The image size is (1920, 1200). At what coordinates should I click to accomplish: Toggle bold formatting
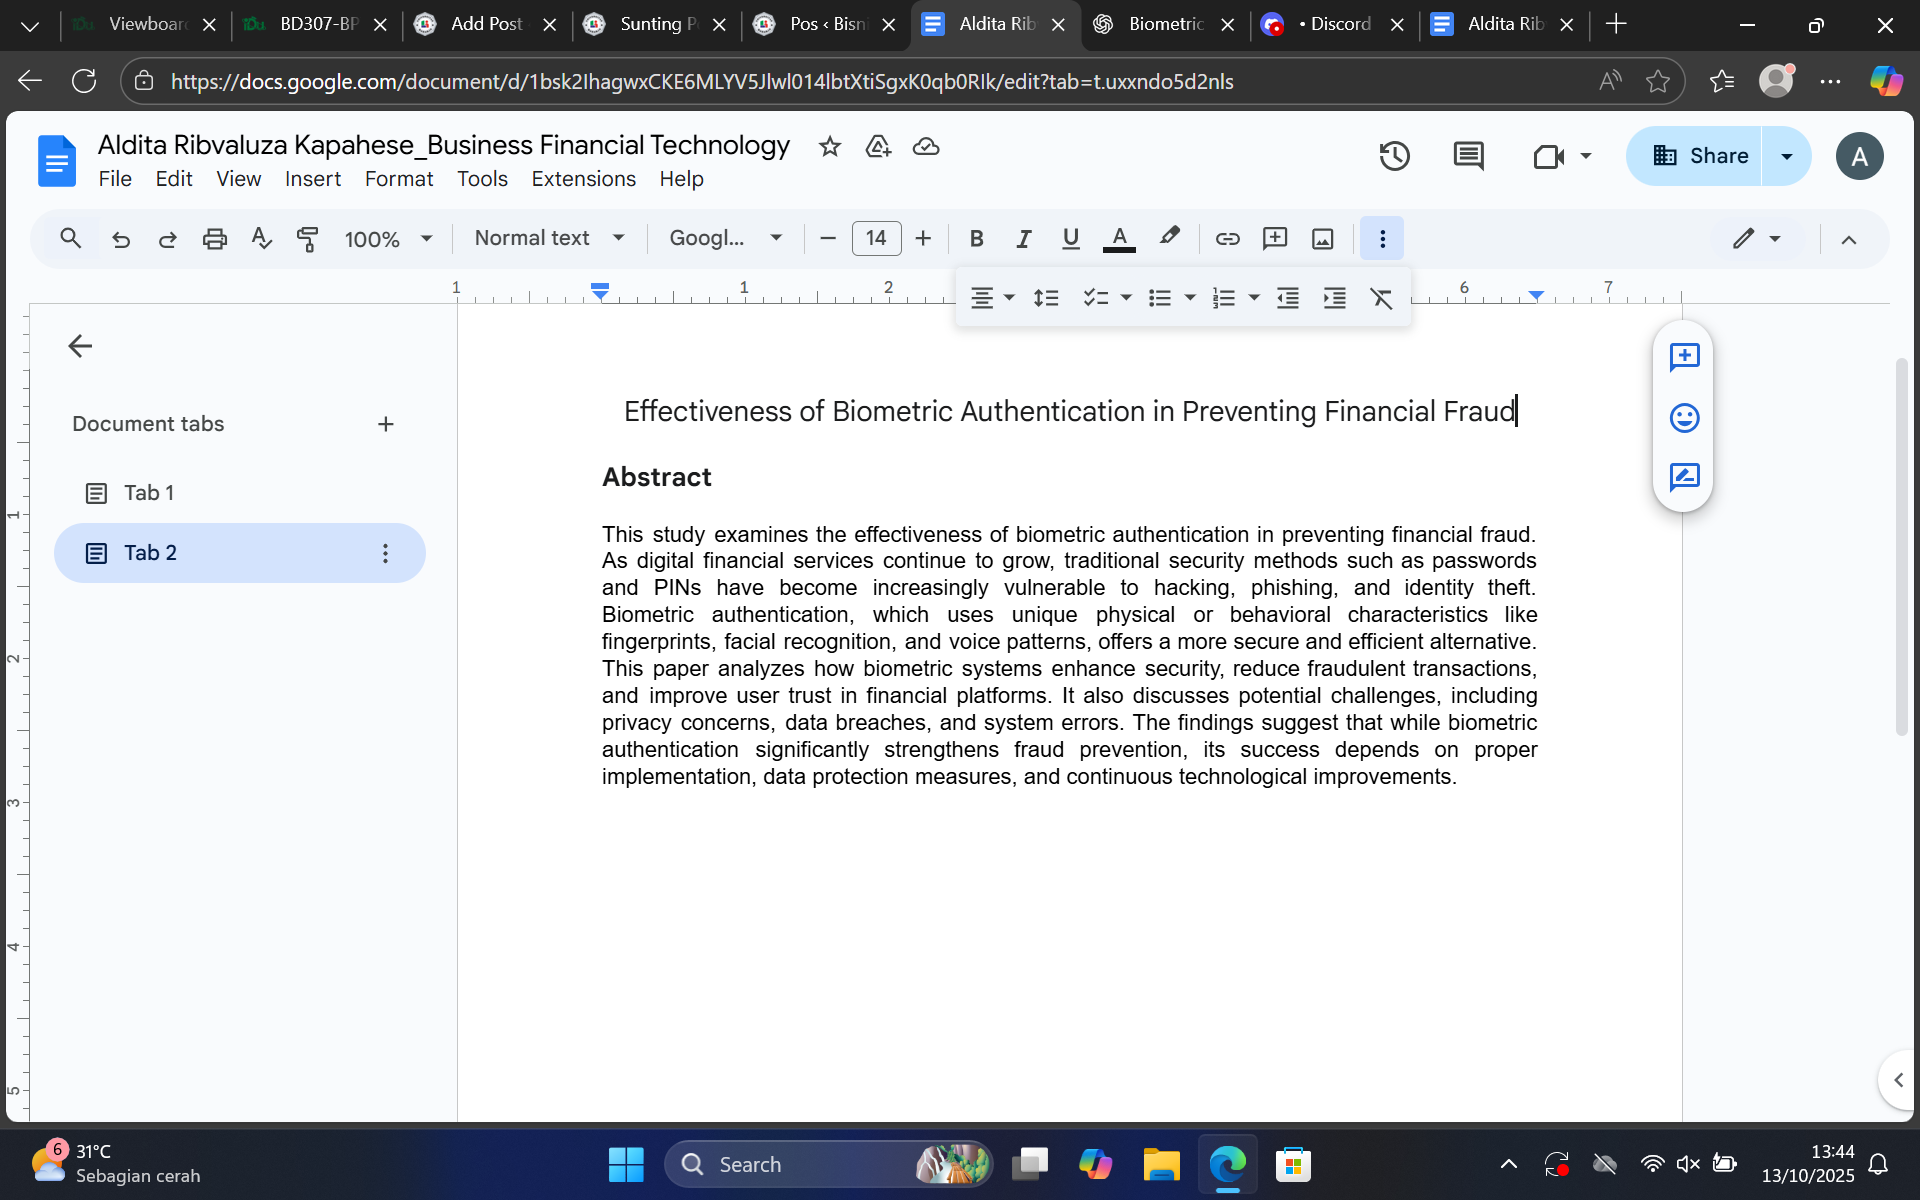977,239
